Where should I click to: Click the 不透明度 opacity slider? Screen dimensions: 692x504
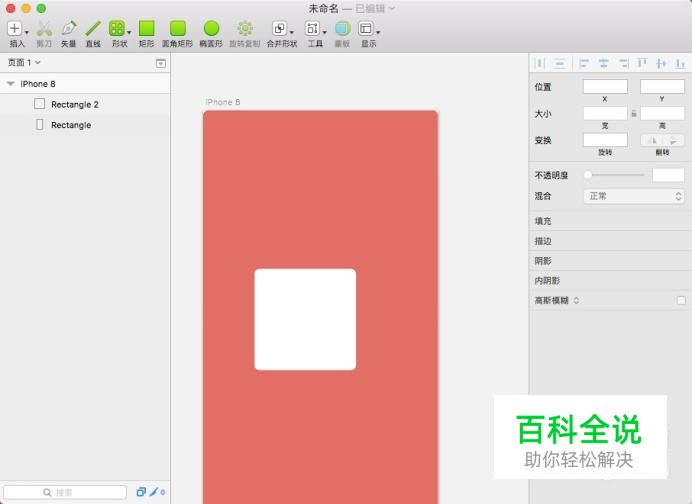[614, 175]
